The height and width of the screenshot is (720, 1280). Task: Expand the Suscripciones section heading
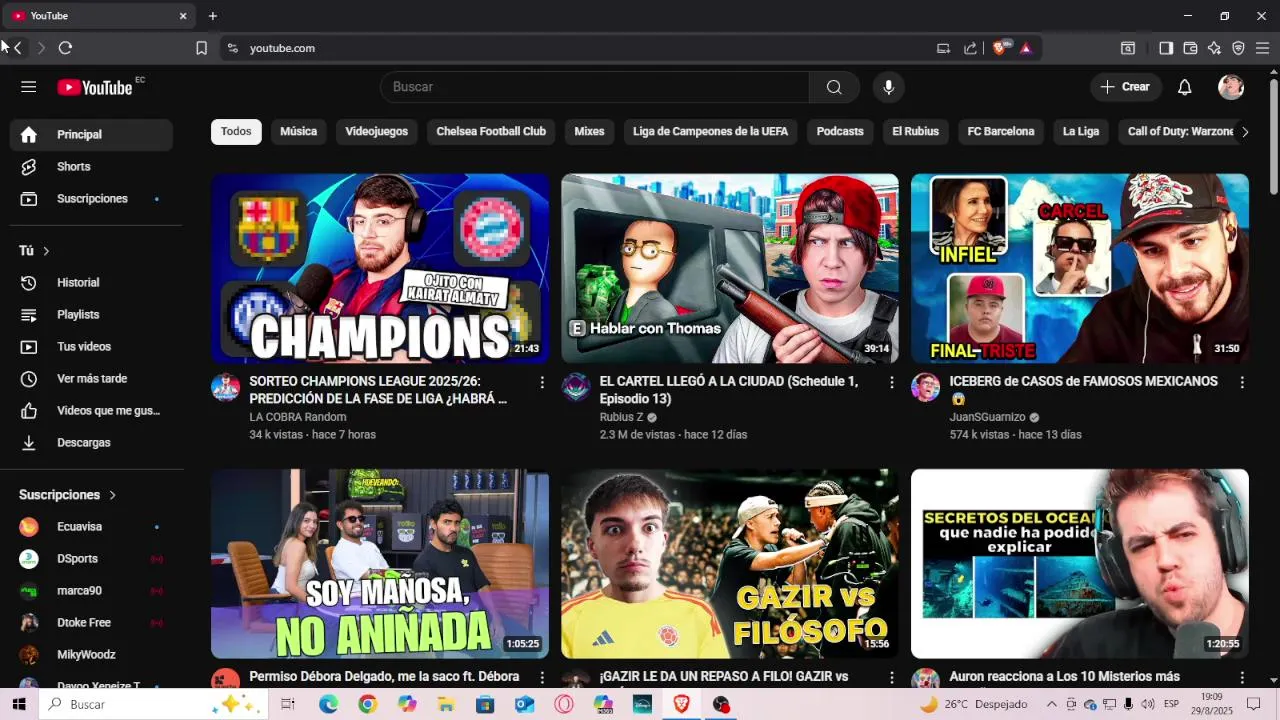coord(68,495)
